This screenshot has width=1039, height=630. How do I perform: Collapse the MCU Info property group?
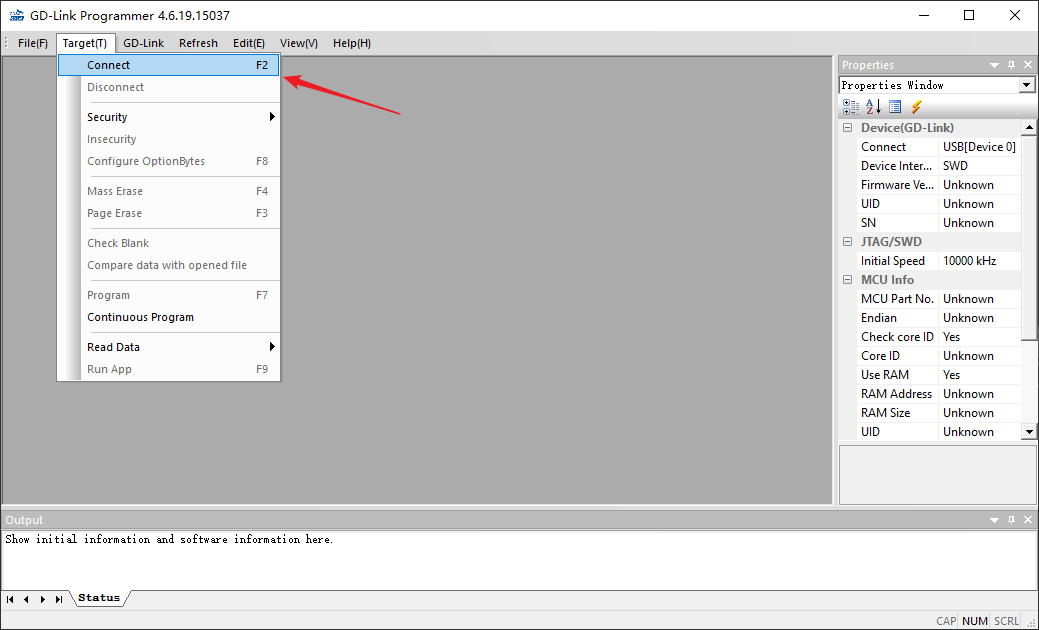848,280
